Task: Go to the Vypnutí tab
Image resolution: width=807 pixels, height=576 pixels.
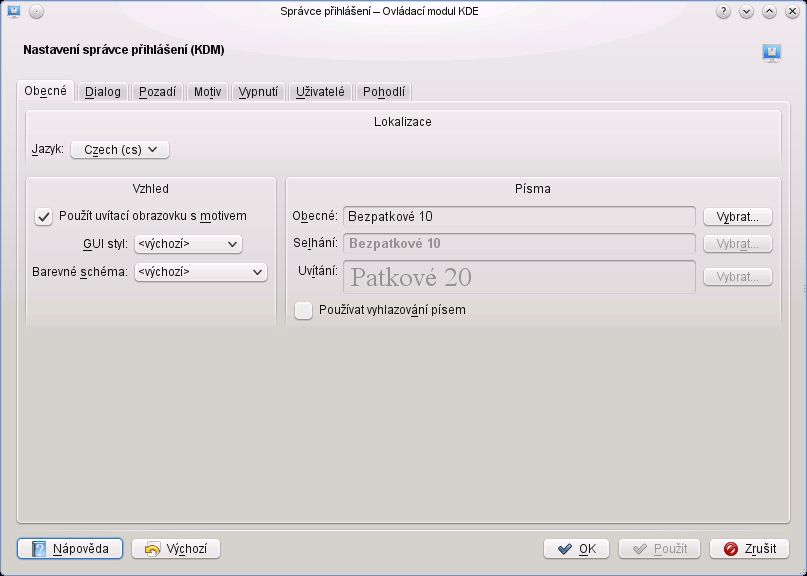Action: click(x=258, y=92)
